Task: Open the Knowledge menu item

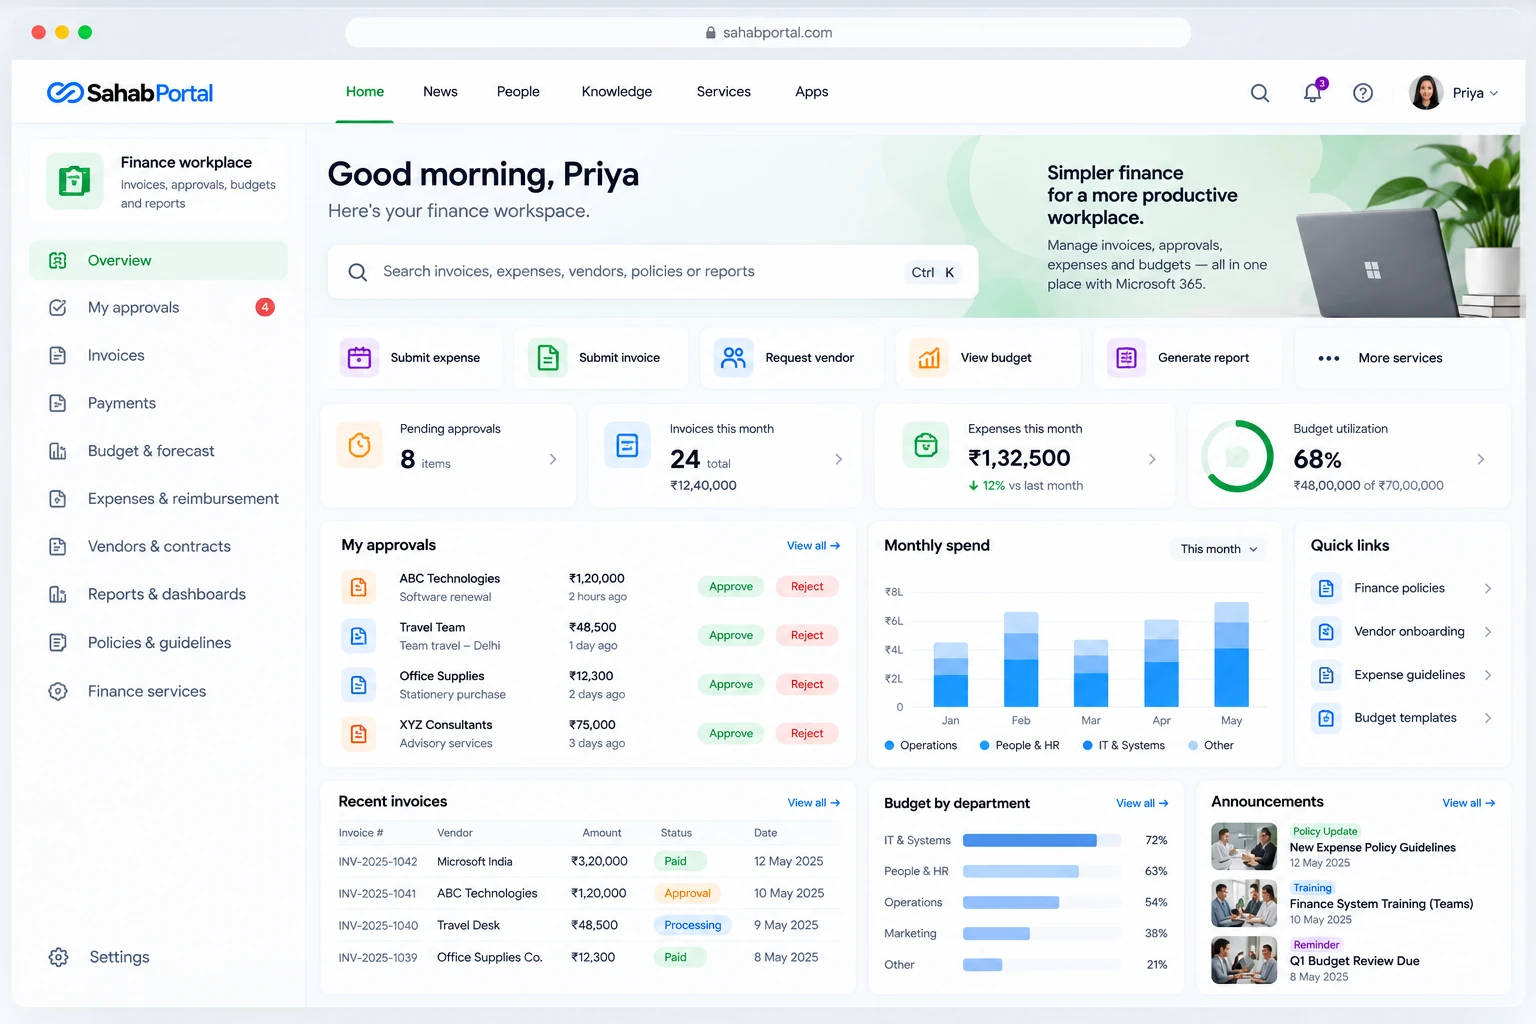Action: [x=617, y=92]
